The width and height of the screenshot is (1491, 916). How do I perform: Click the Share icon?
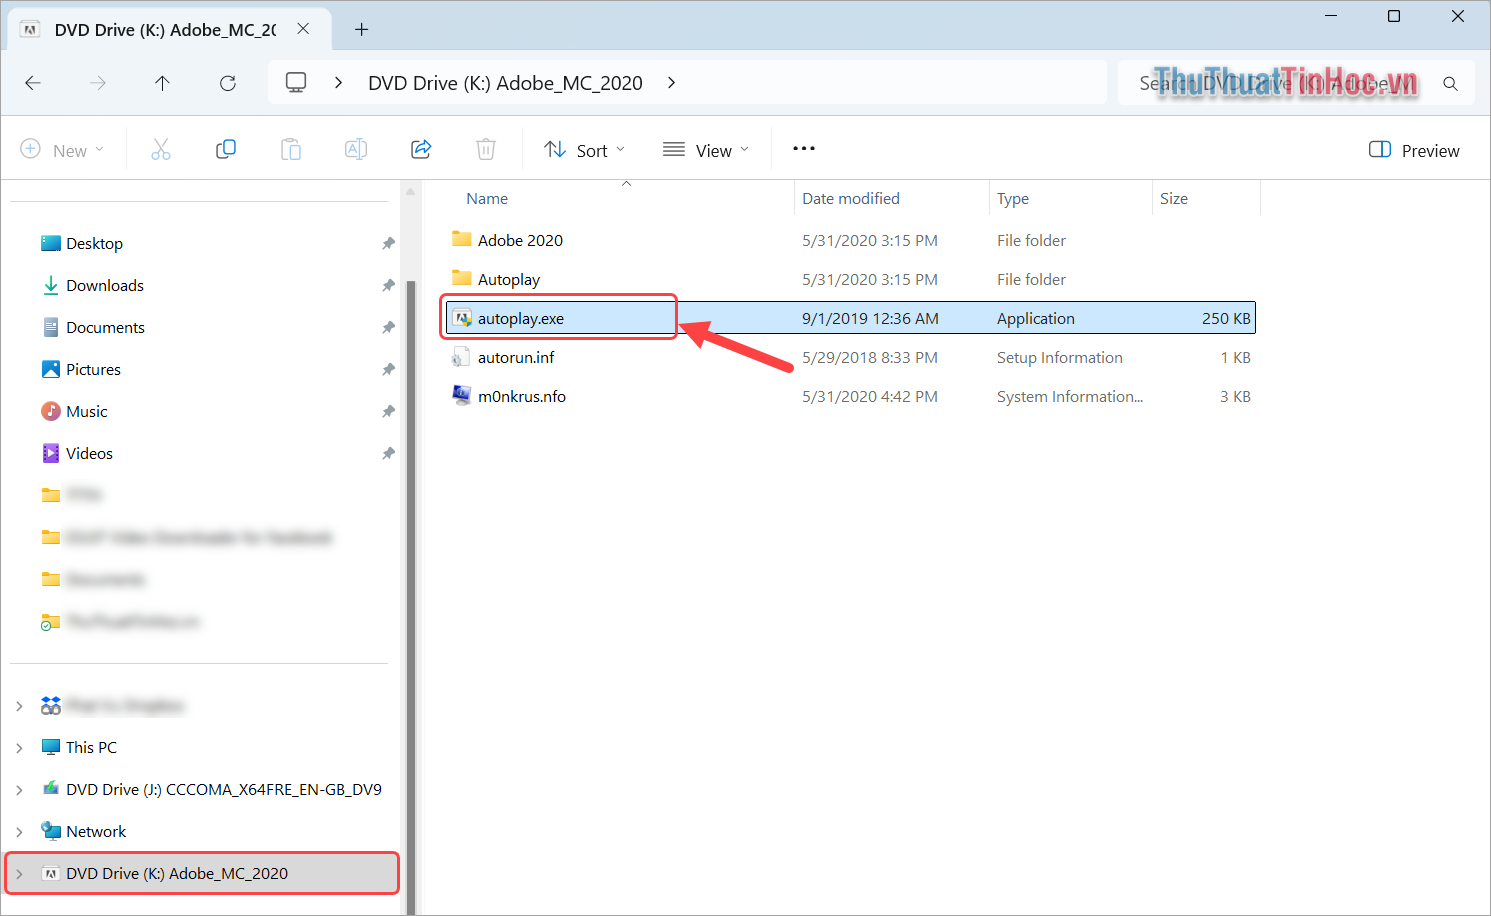click(x=421, y=150)
